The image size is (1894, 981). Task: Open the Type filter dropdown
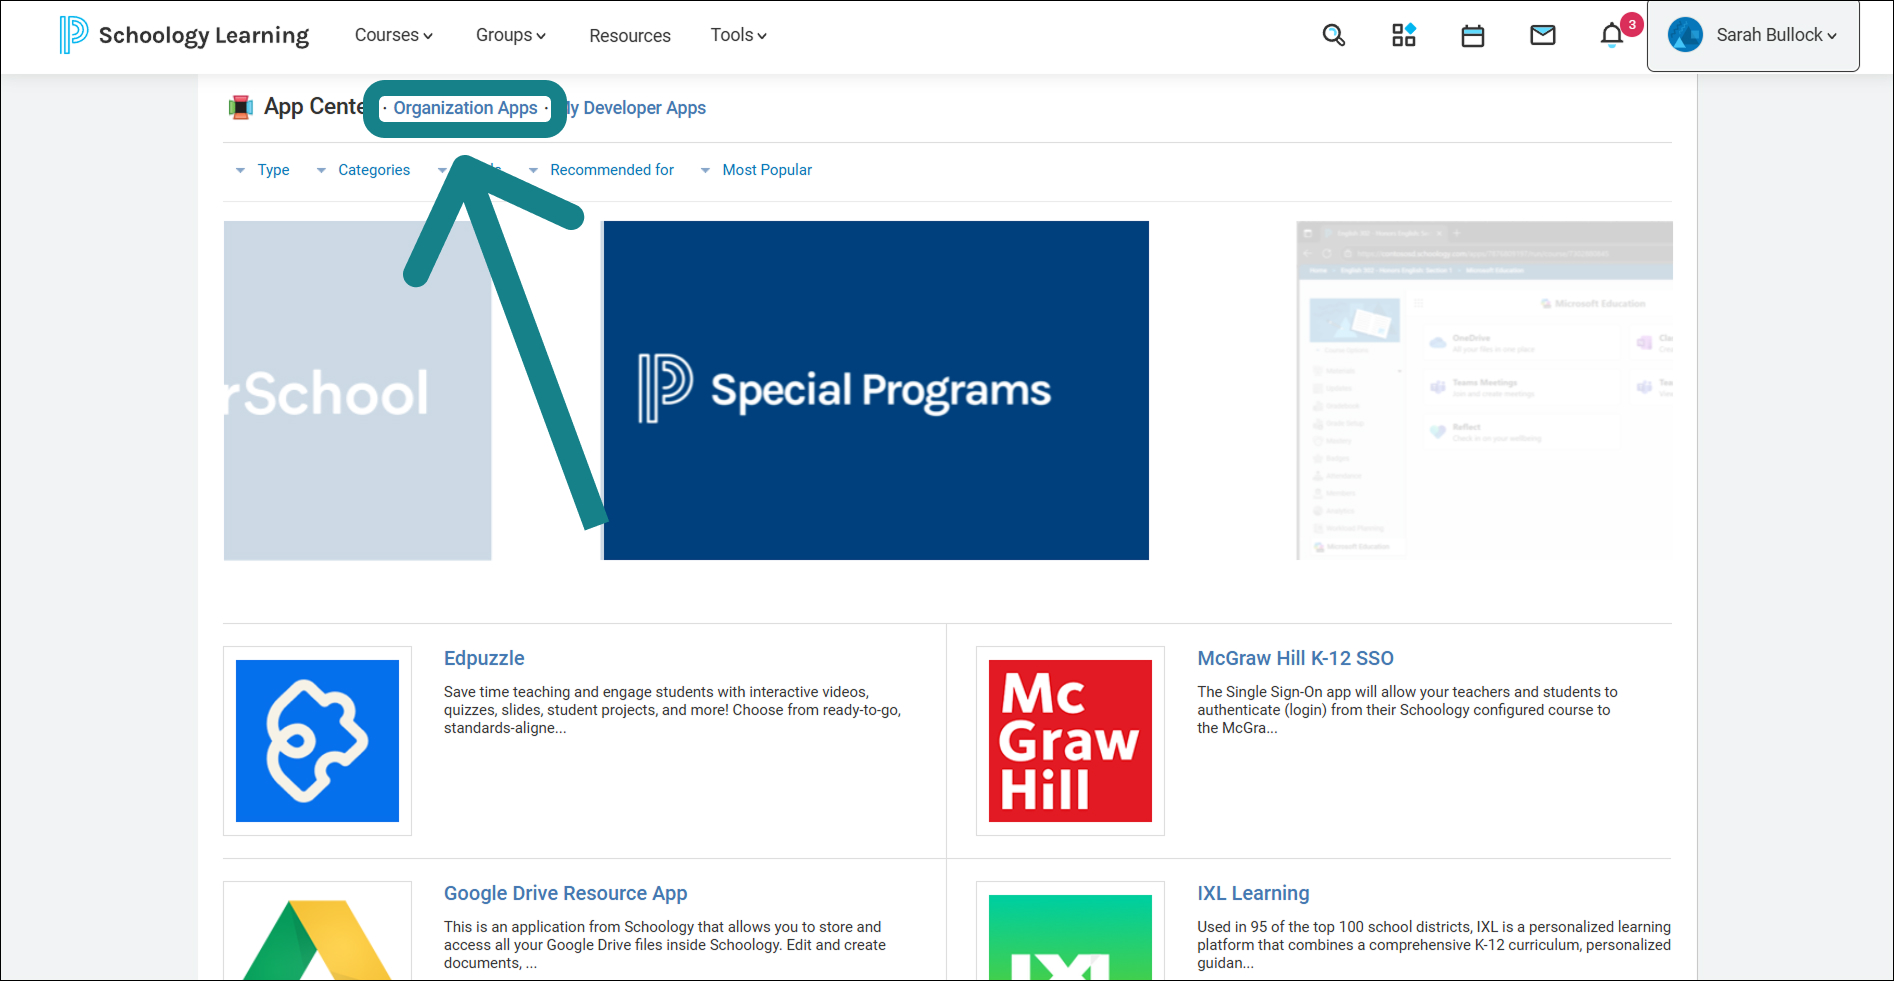[263, 170]
